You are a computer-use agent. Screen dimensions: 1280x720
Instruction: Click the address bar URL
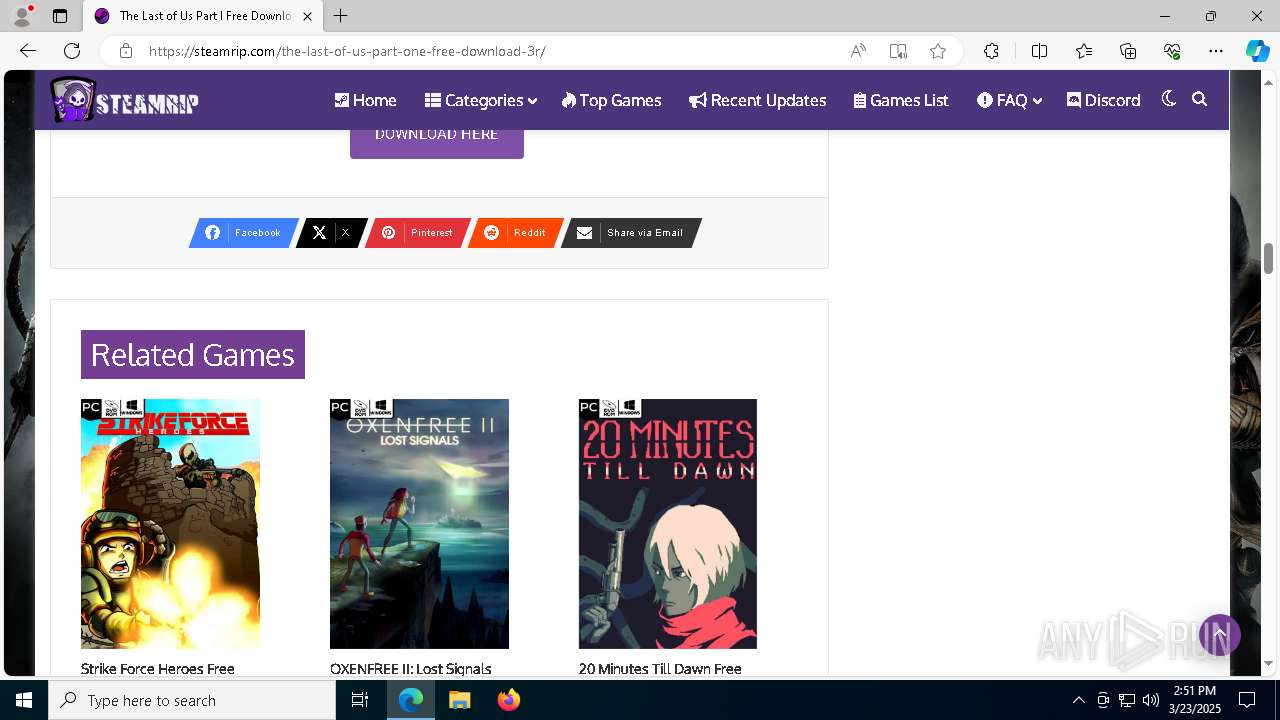[x=347, y=51]
